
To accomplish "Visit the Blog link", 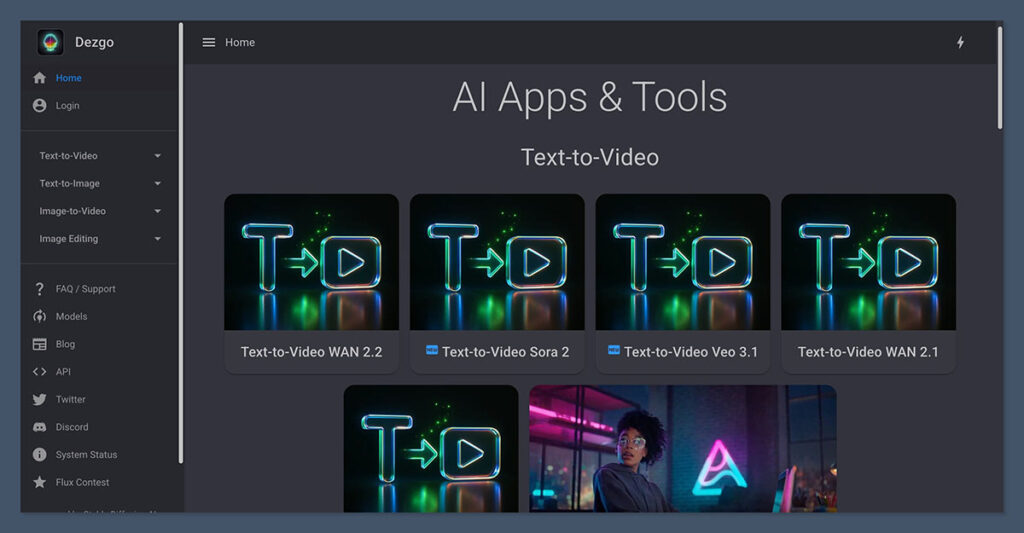I will coord(65,344).
